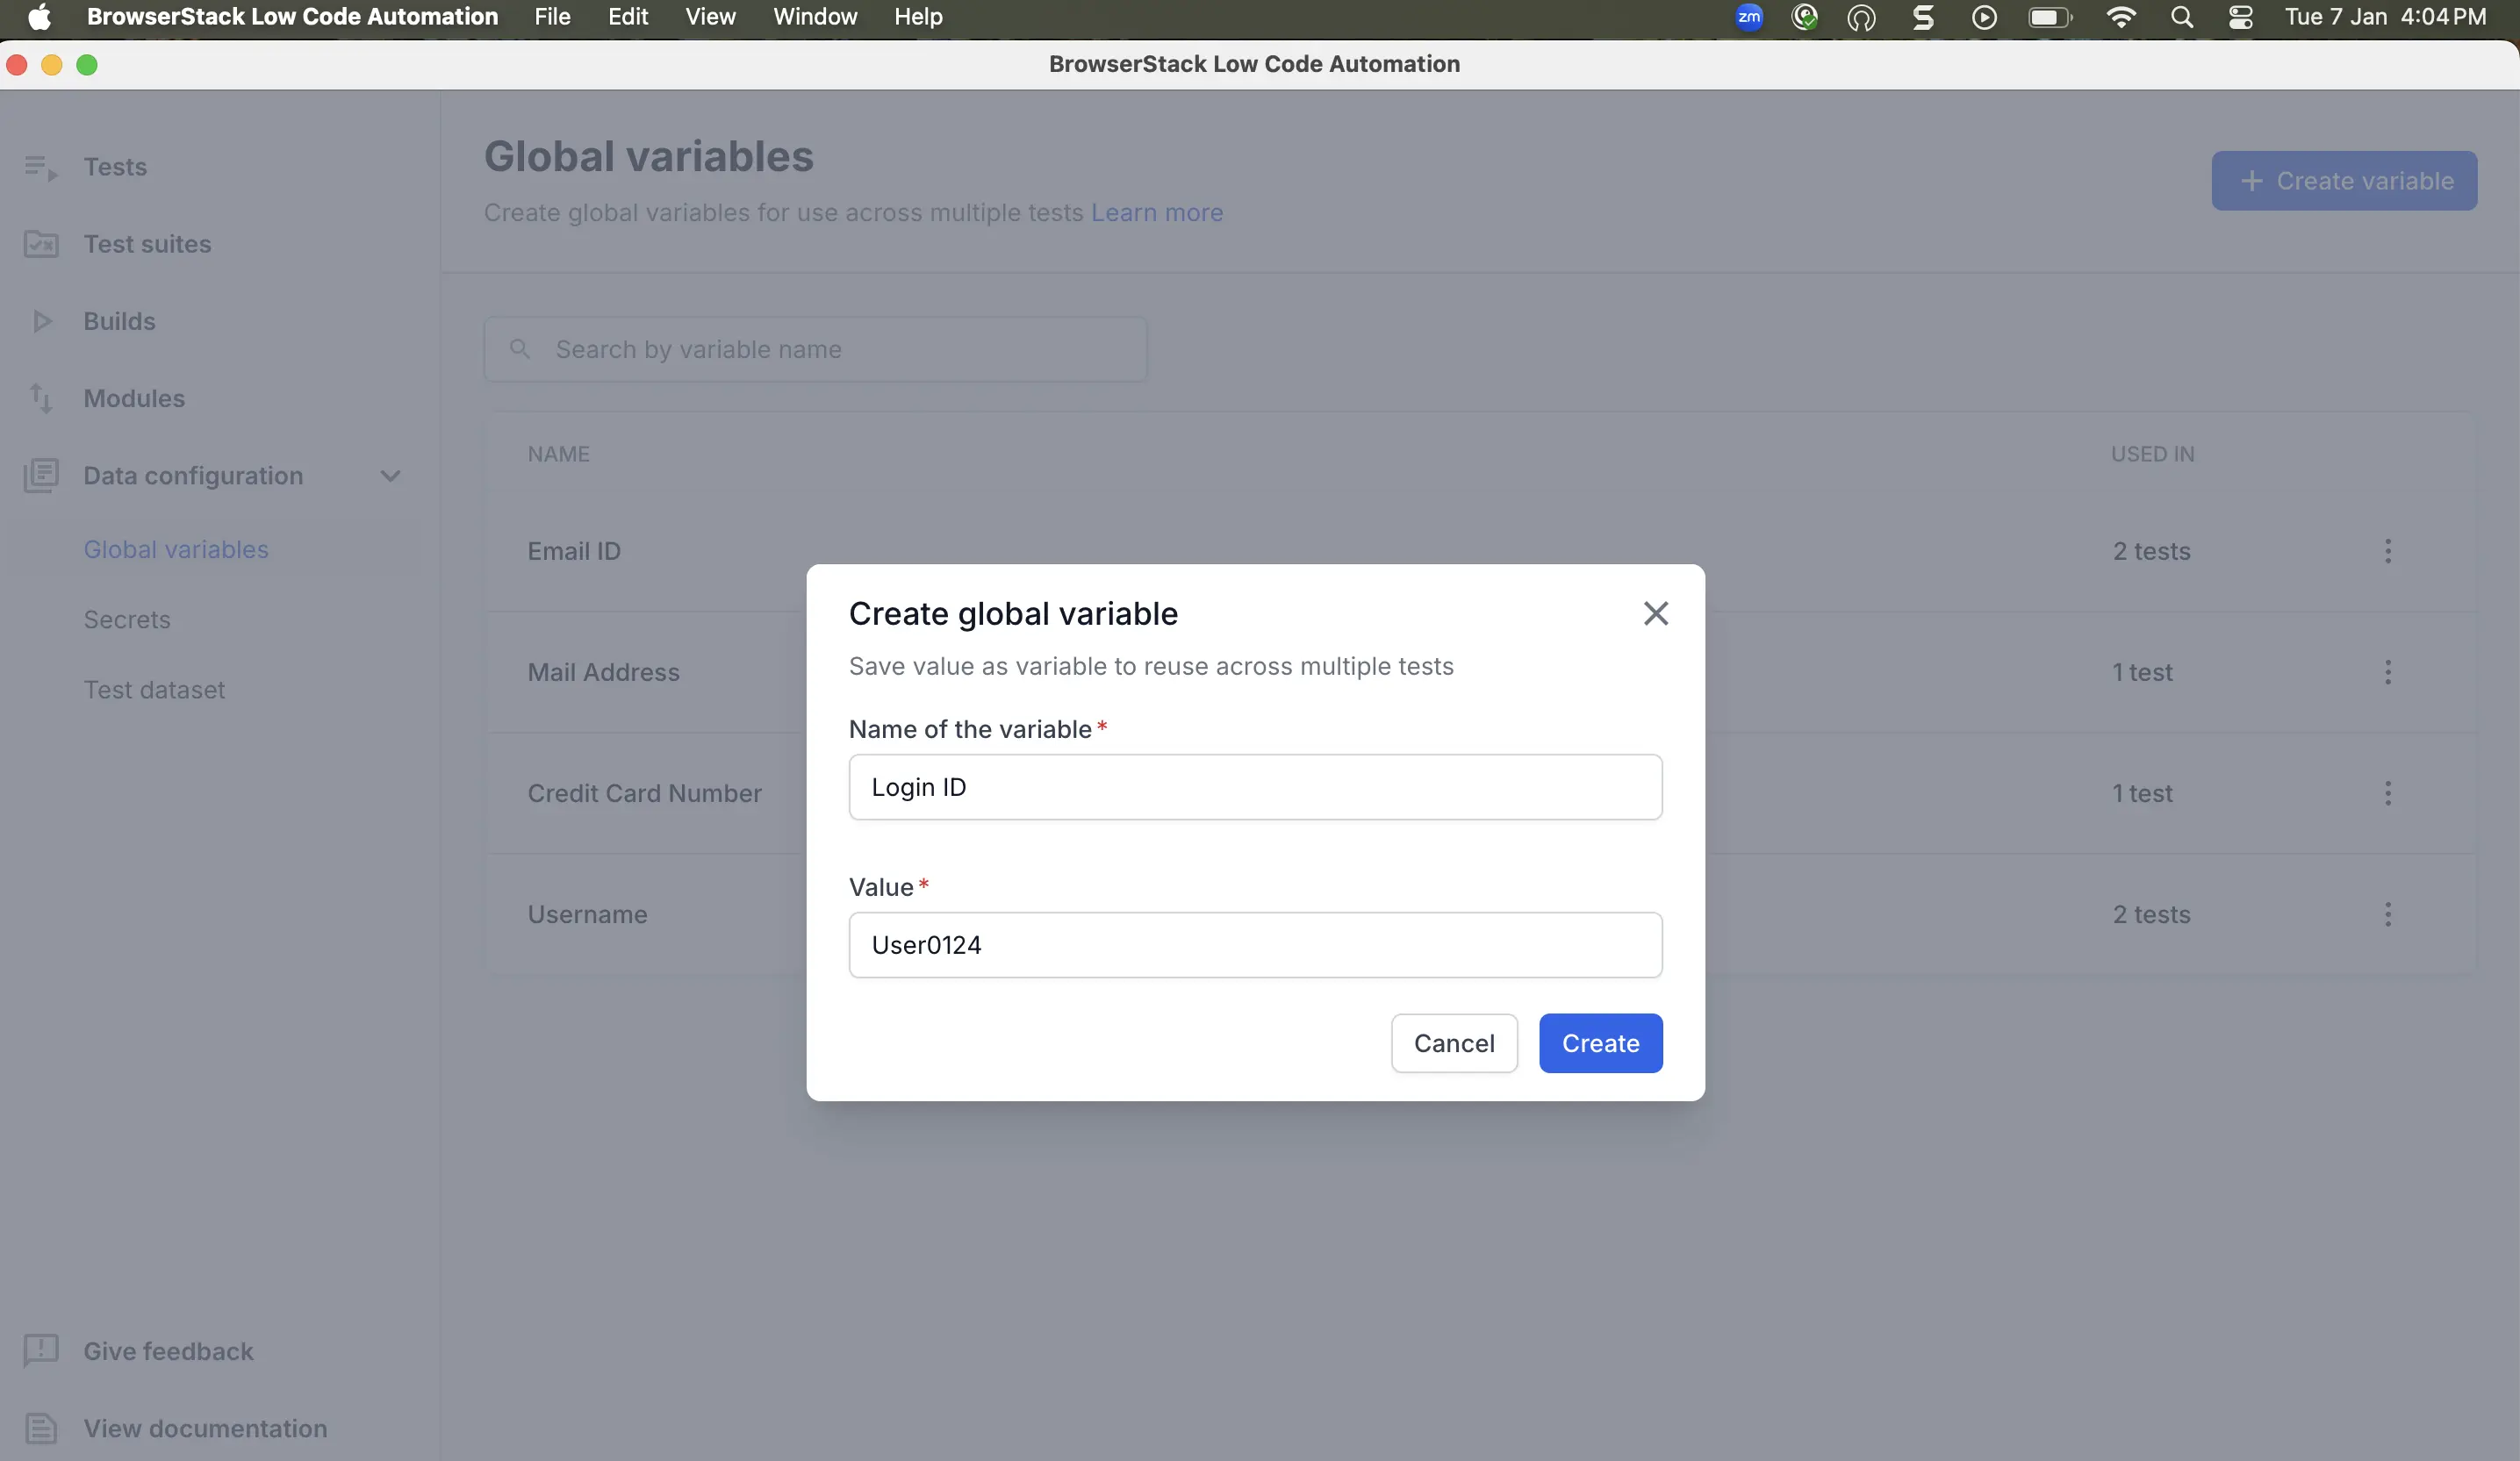Screen dimensions: 2520x1461
Task: Collapse the Data configuration chevron
Action: 390,476
